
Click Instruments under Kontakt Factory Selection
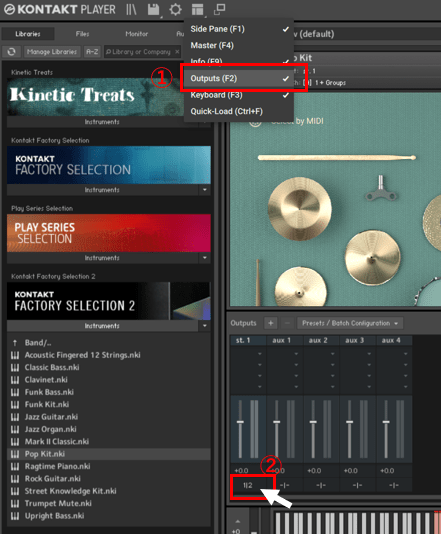coord(102,190)
